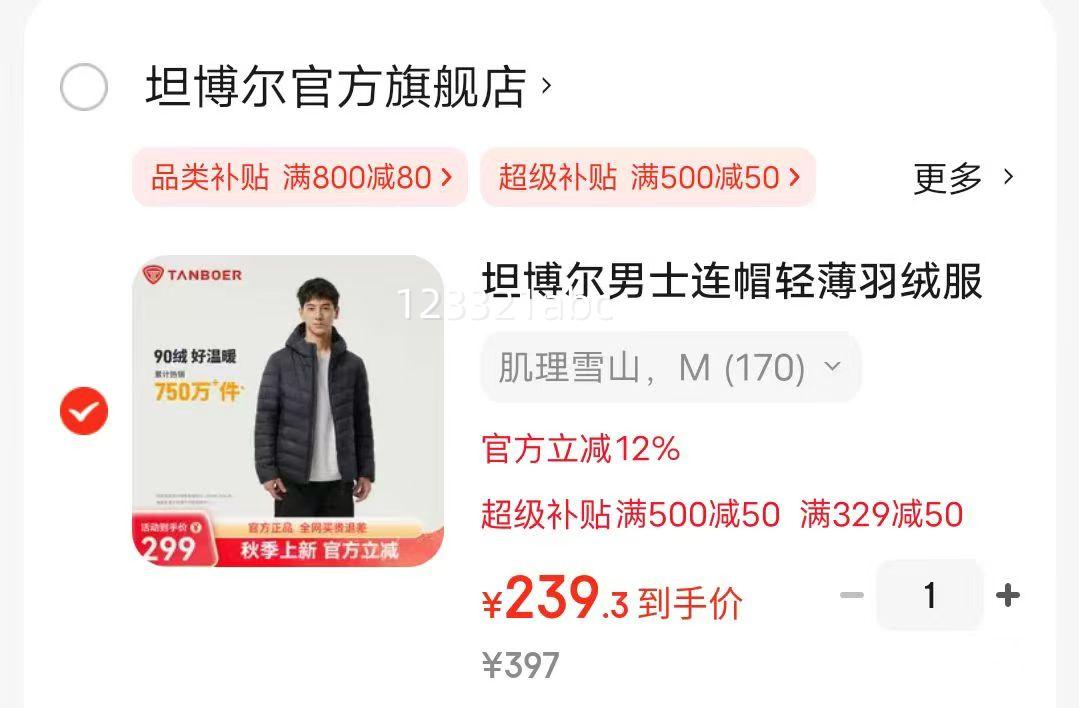Image resolution: width=1079 pixels, height=708 pixels.
Task: Click the arrow on the 满500减50 tag
Action: (795, 178)
